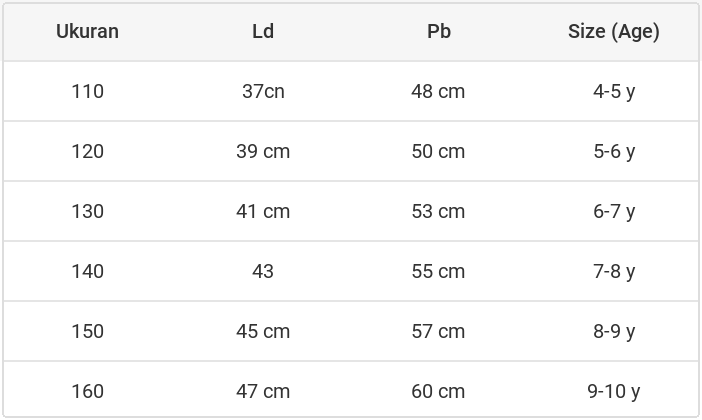Select the 130 size cell
702x420 pixels.
[87, 211]
